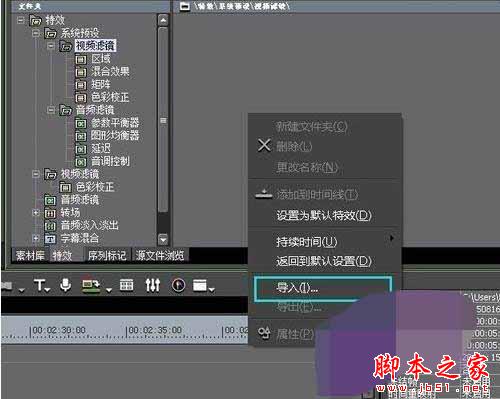
Task: Click the 音频淡入淡出 effect icon
Action: point(50,226)
